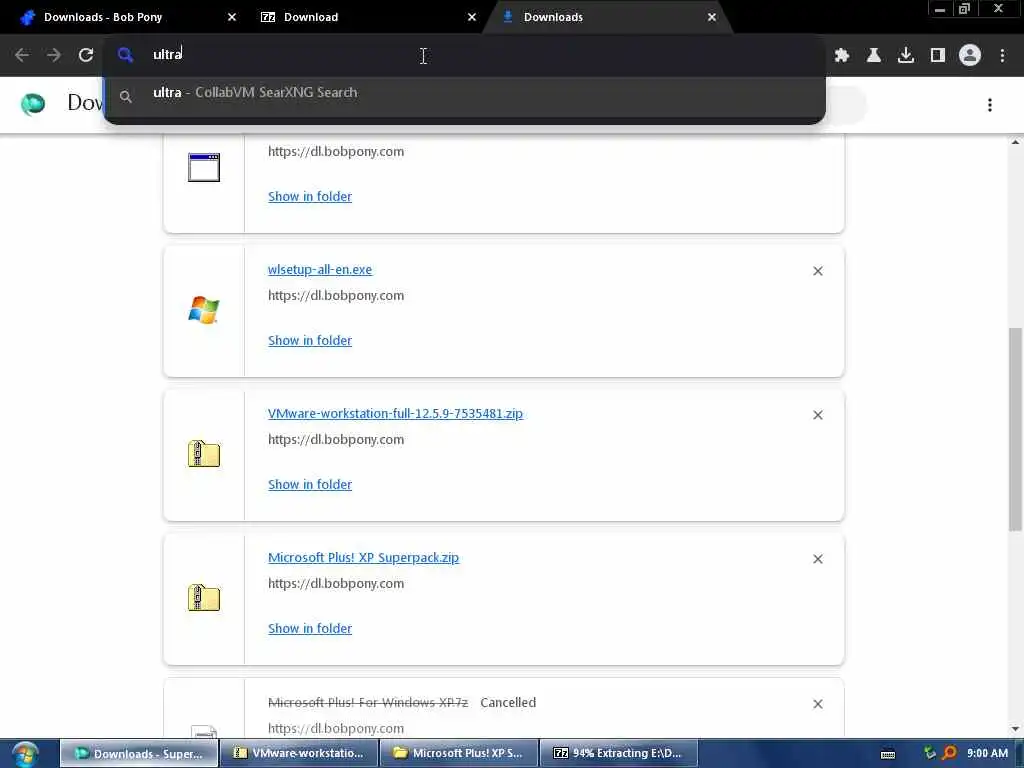Open the experiments flask icon
1024x768 pixels.
click(874, 56)
